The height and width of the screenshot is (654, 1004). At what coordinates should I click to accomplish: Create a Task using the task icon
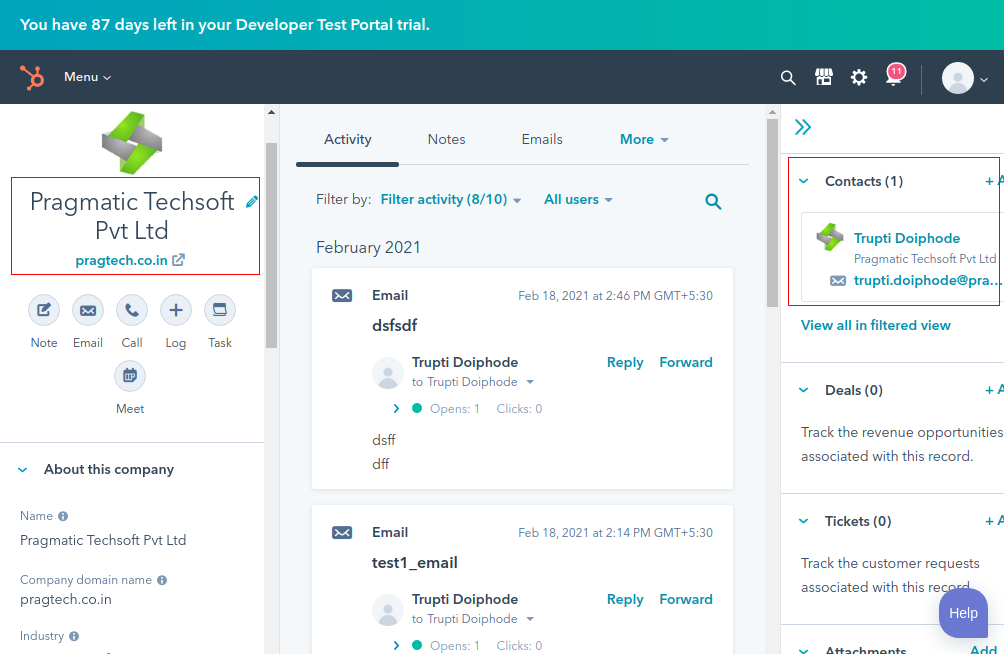pyautogui.click(x=220, y=311)
